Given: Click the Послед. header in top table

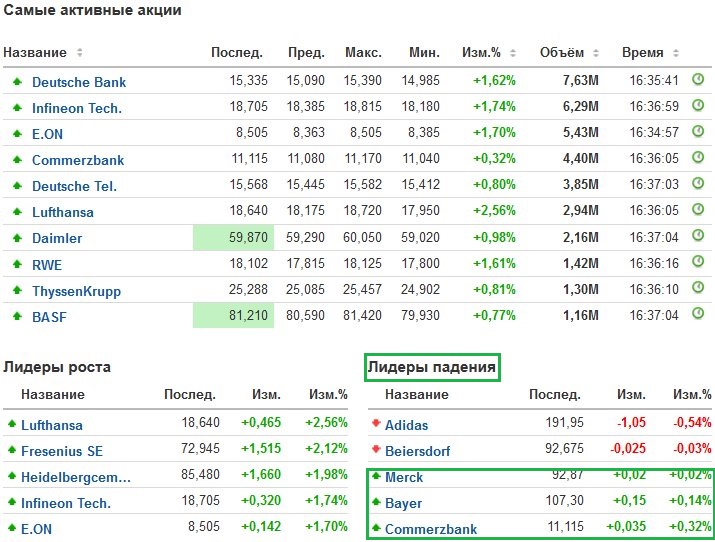Looking at the screenshot, I should point(236,53).
